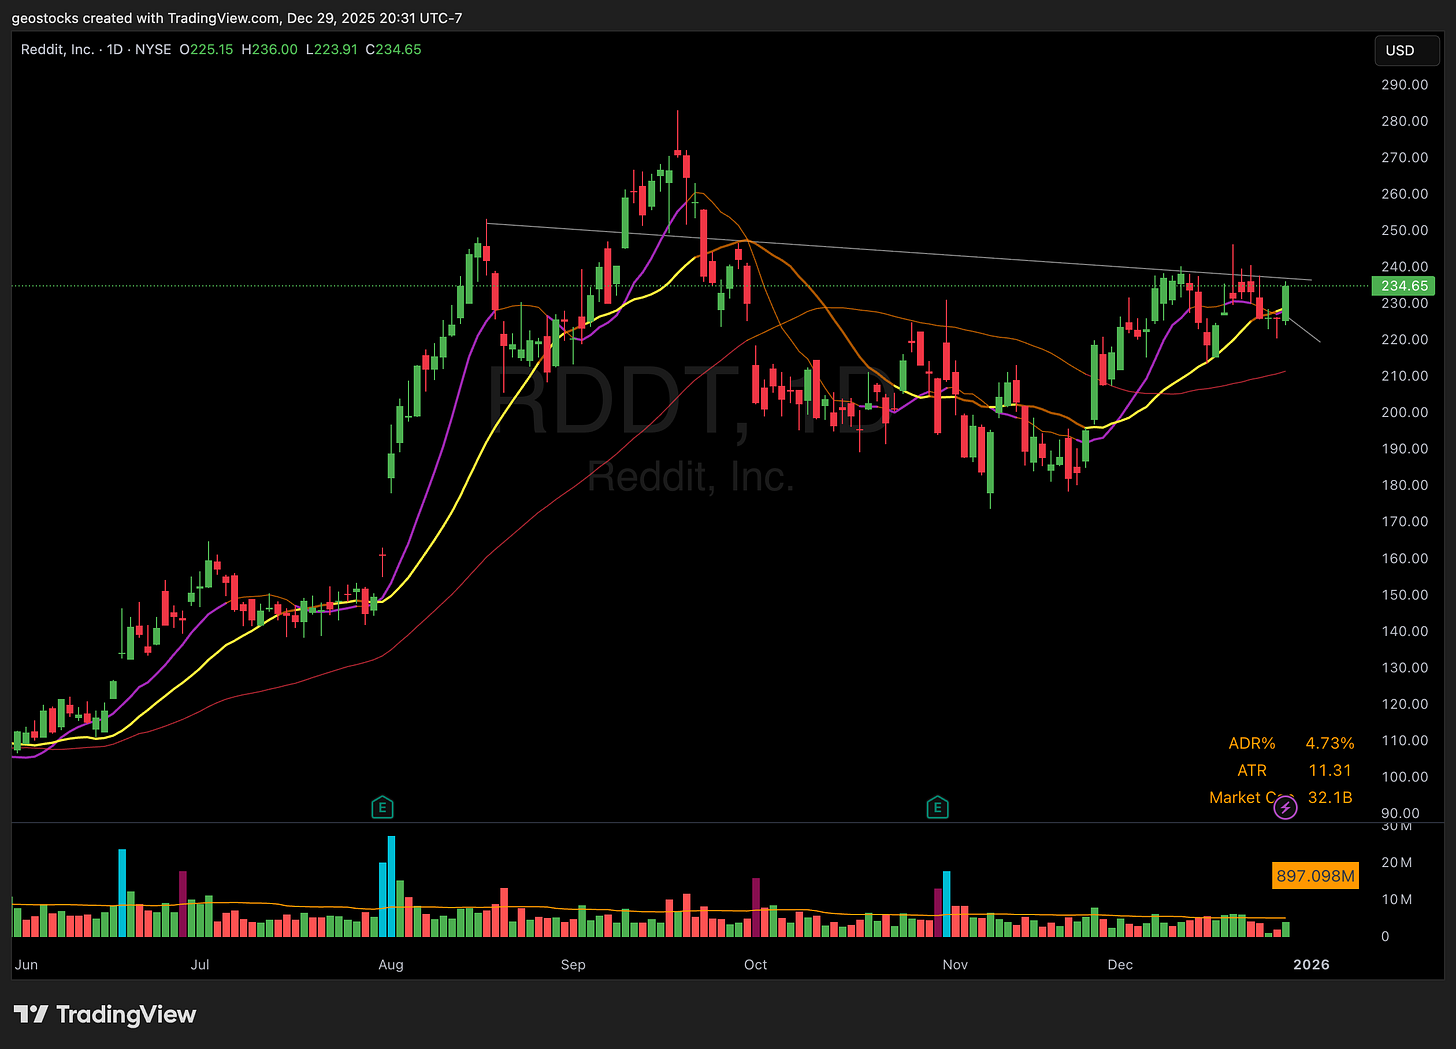Click the Sep label on time axis
The height and width of the screenshot is (1049, 1456).
(573, 965)
